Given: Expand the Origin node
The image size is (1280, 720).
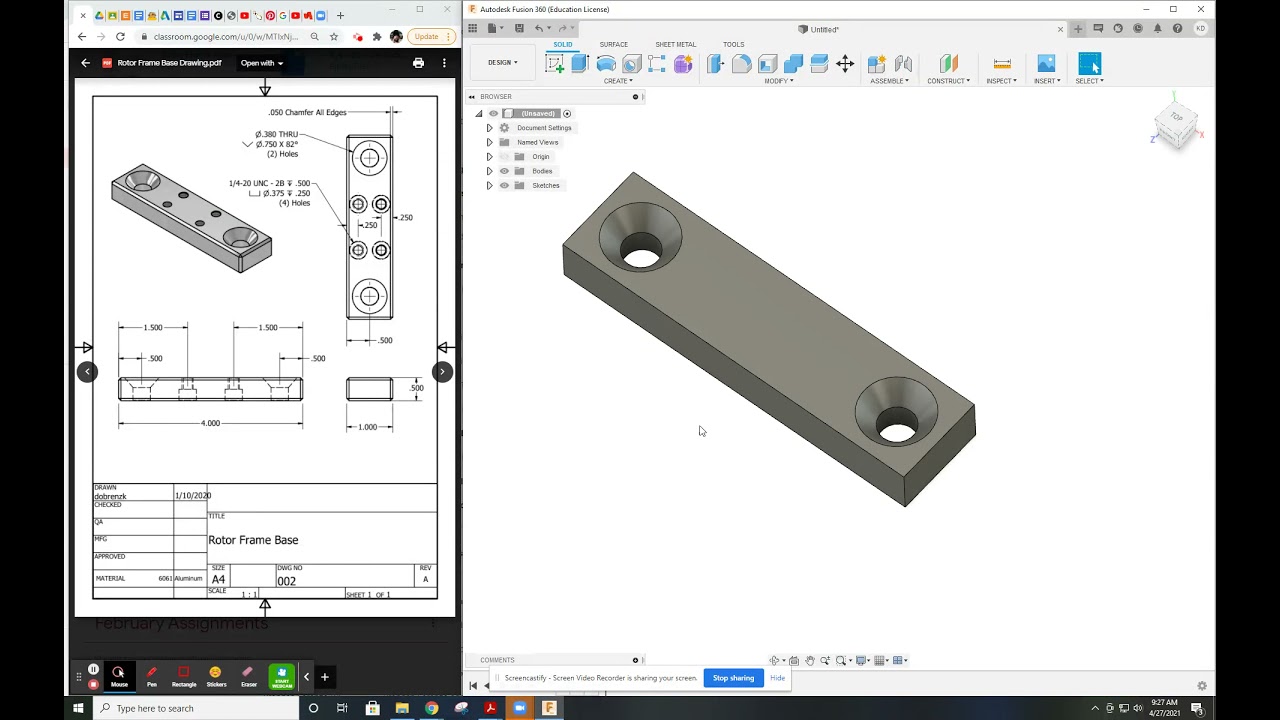Looking at the screenshot, I should point(489,157).
